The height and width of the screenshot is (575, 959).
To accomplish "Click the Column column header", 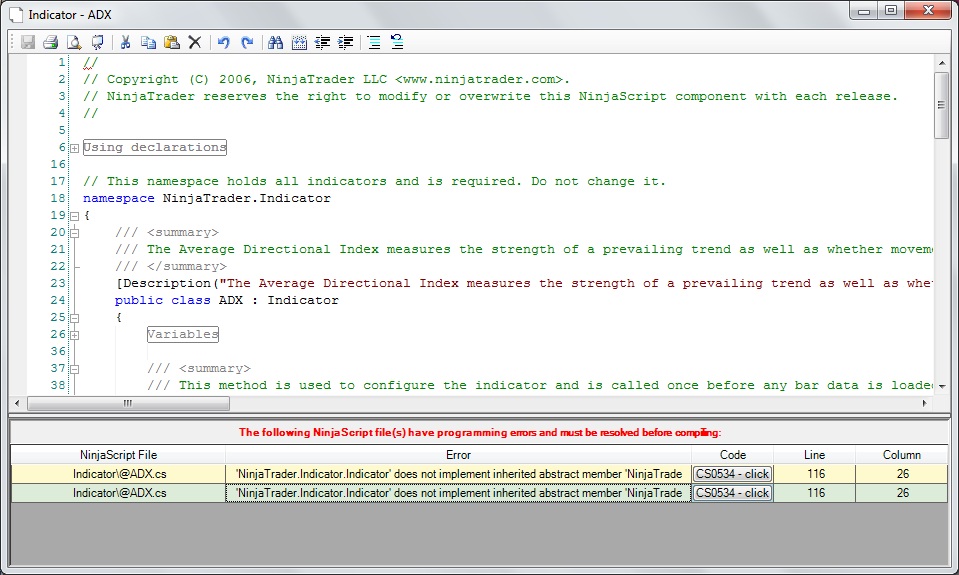I will (902, 454).
